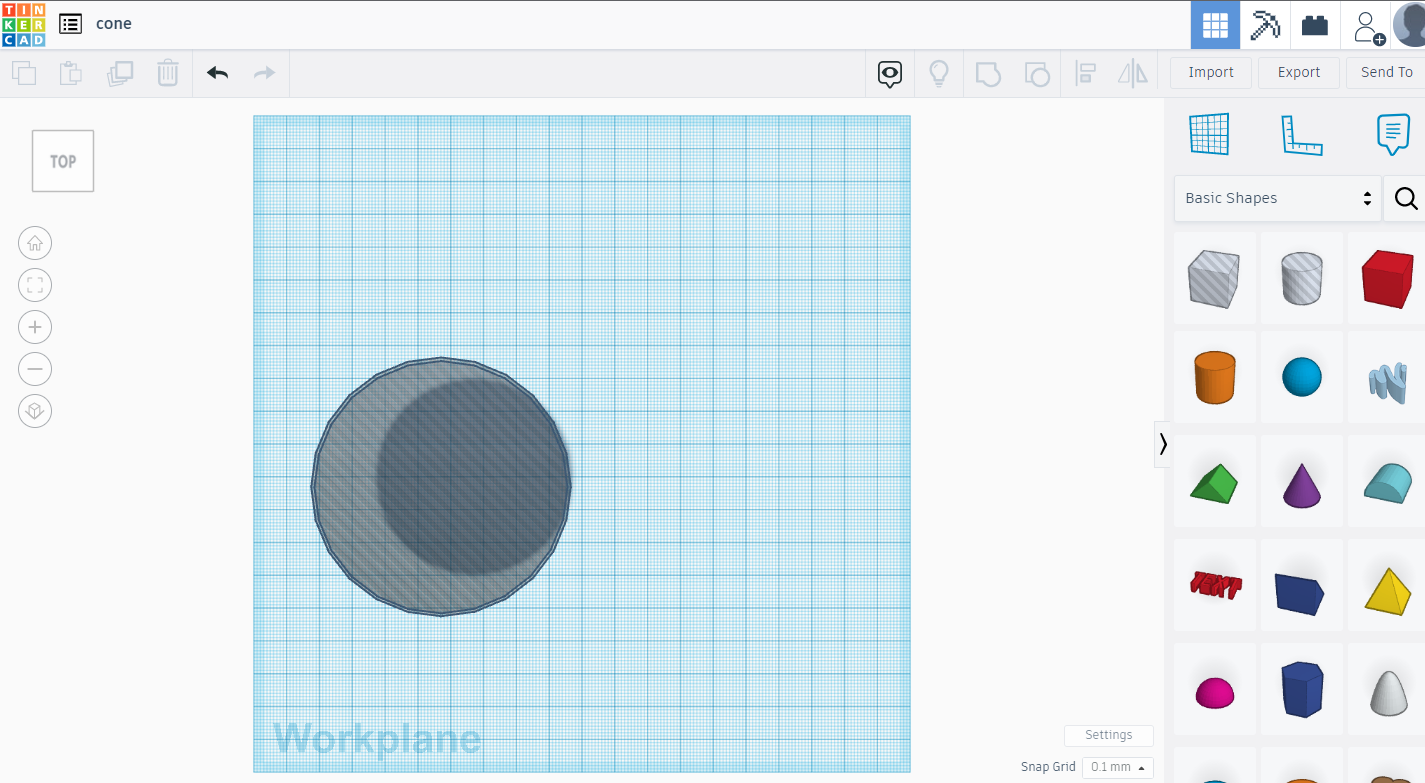This screenshot has height=783, width=1425.
Task: Click the Undo arrow
Action: 217,72
